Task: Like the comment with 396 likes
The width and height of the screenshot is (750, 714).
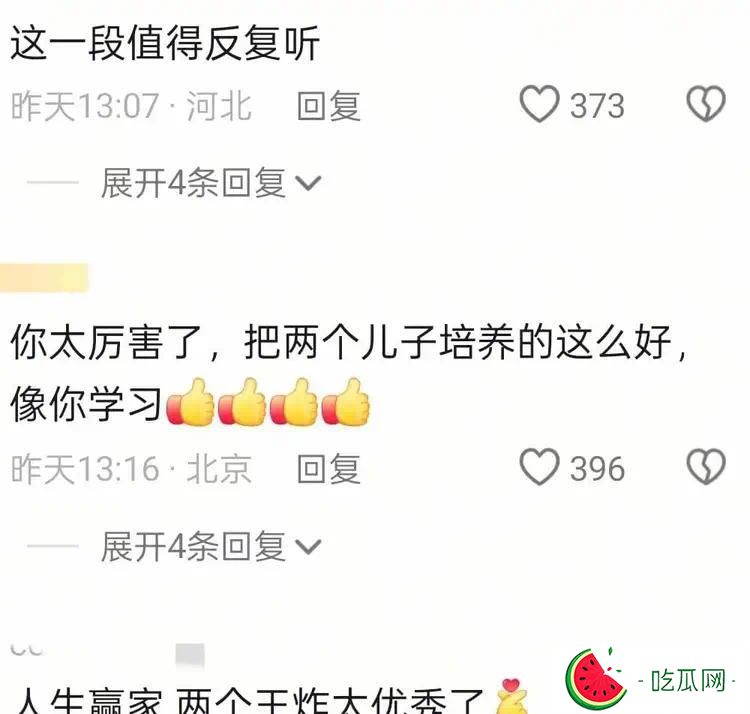Action: [539, 467]
